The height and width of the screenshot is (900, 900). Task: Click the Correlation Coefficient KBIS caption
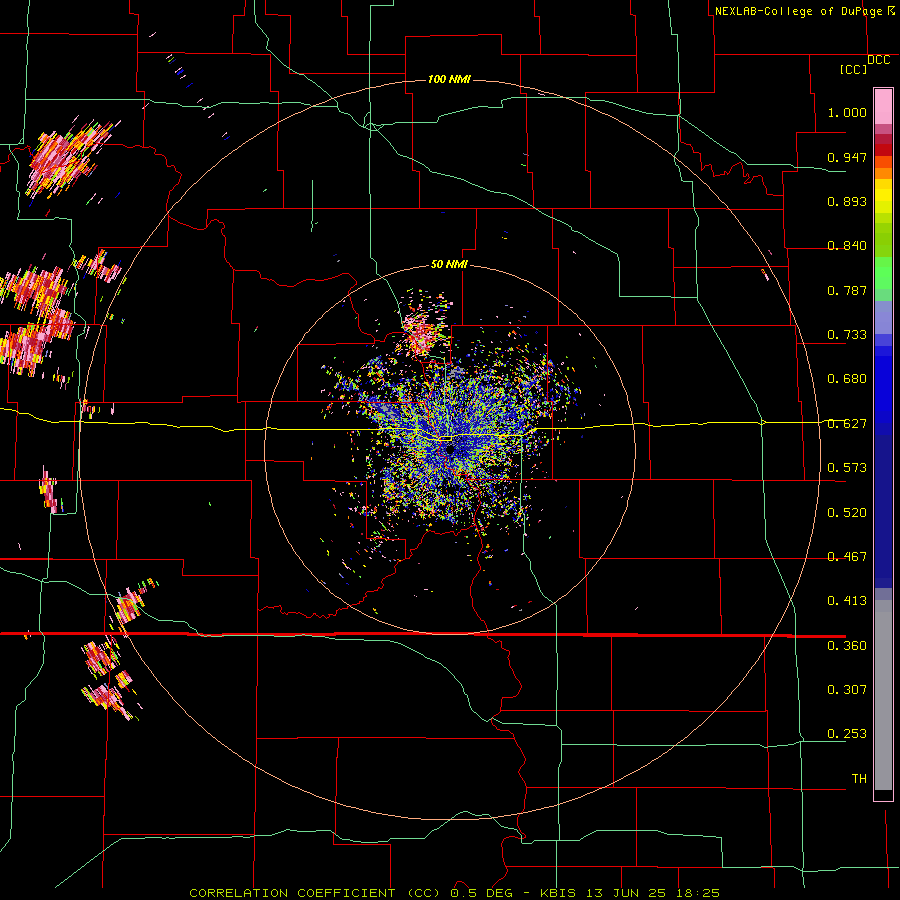click(x=454, y=893)
